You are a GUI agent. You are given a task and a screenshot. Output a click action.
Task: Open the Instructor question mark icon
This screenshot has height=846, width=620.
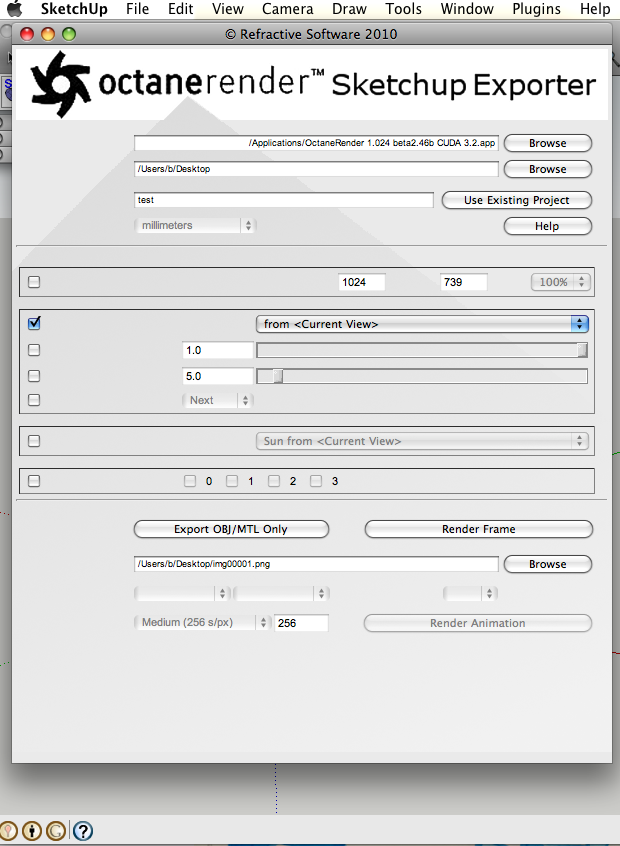tap(83, 831)
